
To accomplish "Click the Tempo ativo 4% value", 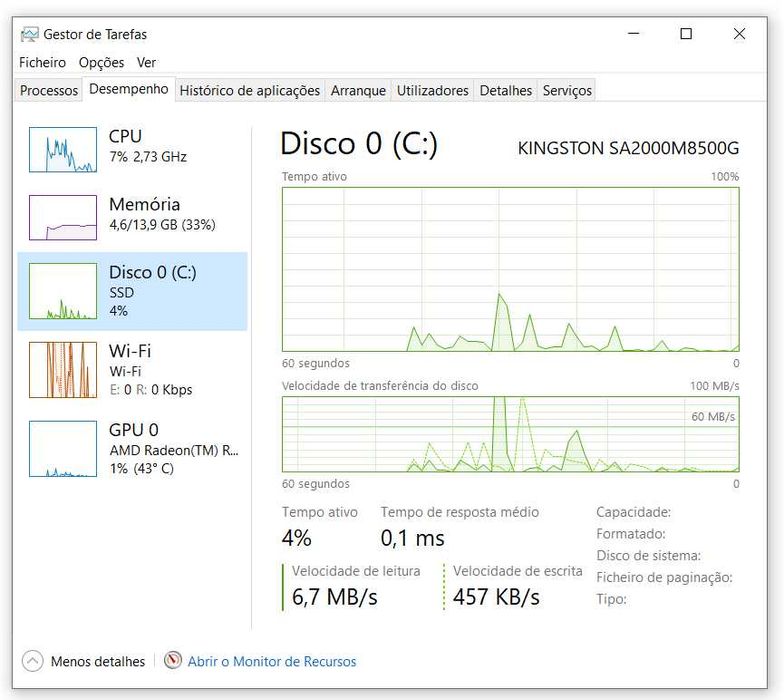I will [296, 538].
